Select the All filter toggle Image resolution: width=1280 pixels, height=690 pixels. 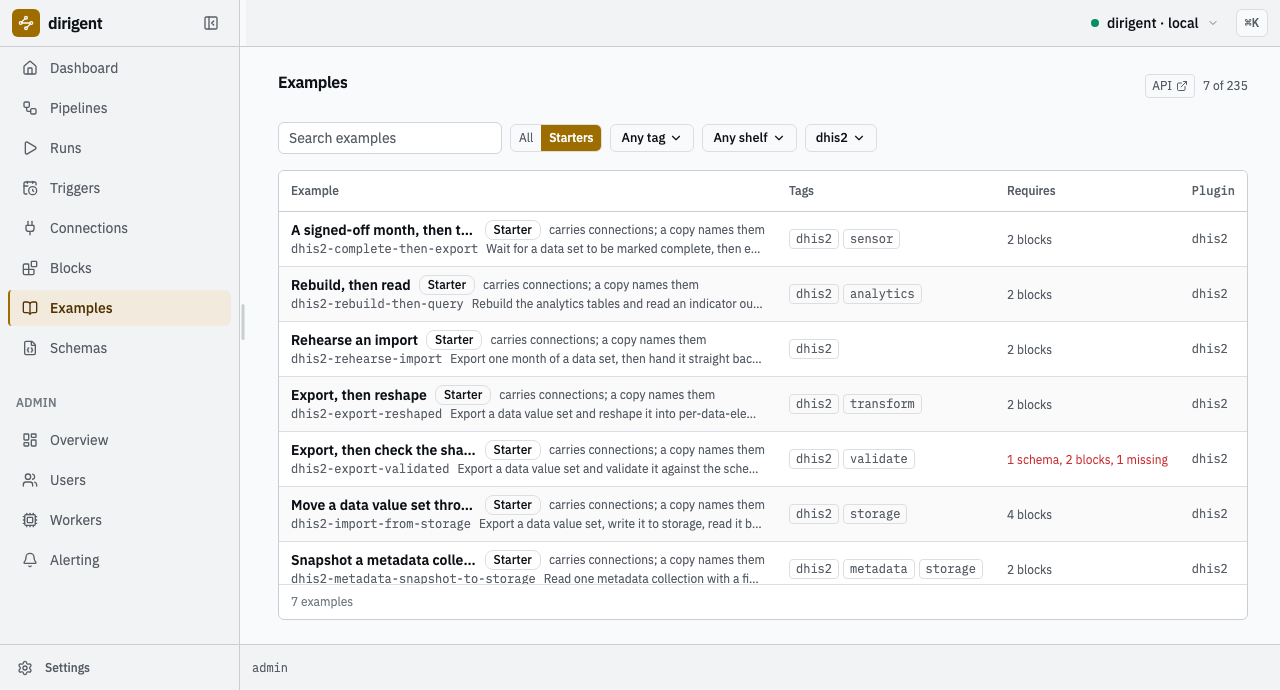click(526, 138)
